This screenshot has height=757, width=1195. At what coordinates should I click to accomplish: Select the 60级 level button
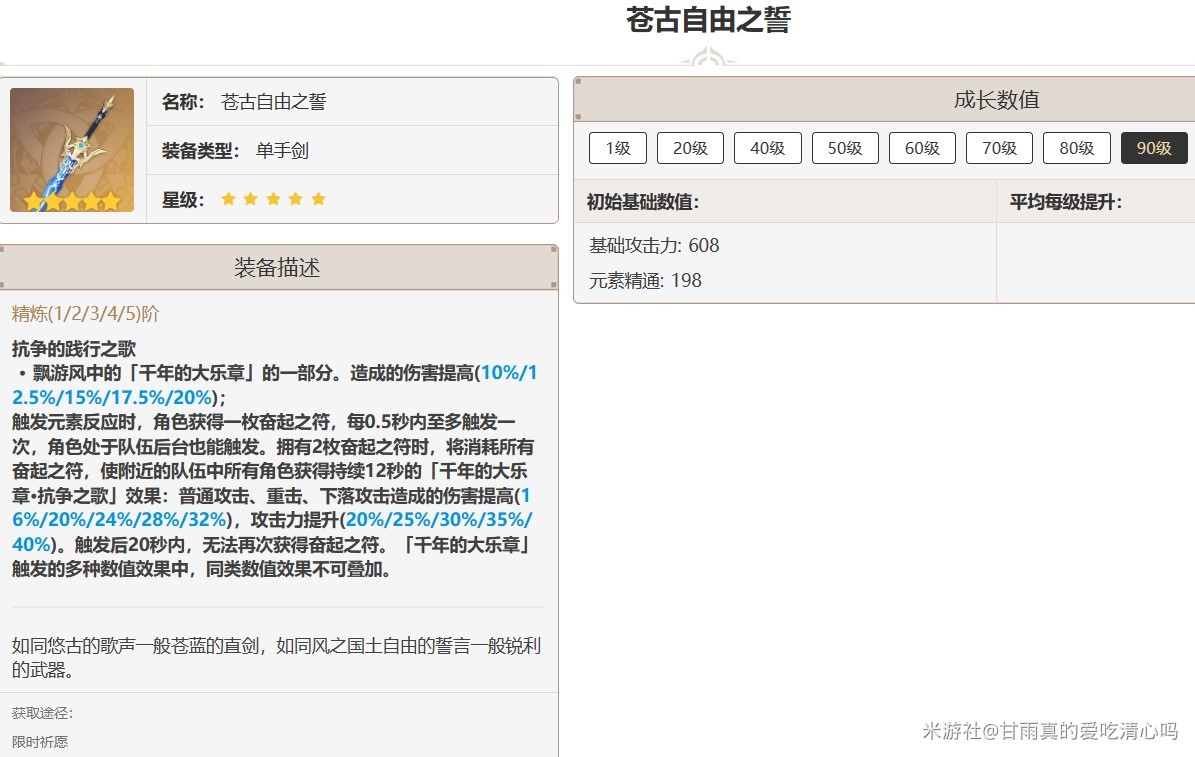(922, 148)
